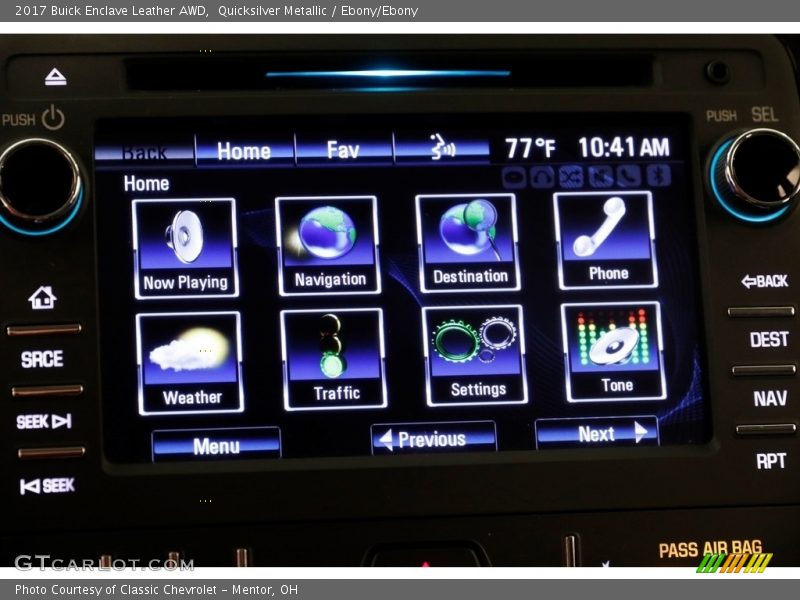Screen dimensions: 800x600
Task: Open the Navigation globe tile
Action: [328, 245]
